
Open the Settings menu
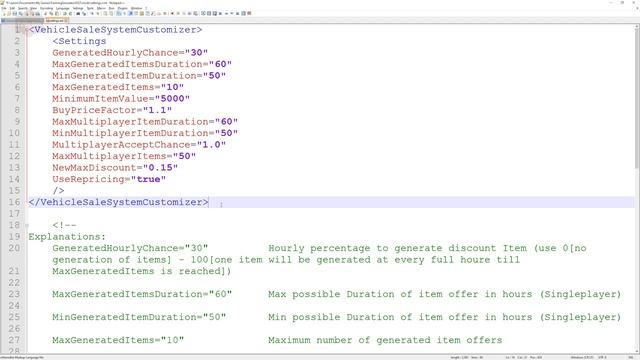coord(78,8)
